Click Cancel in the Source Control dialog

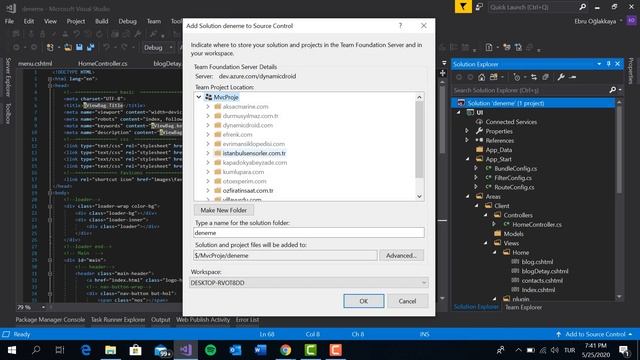tap(407, 301)
